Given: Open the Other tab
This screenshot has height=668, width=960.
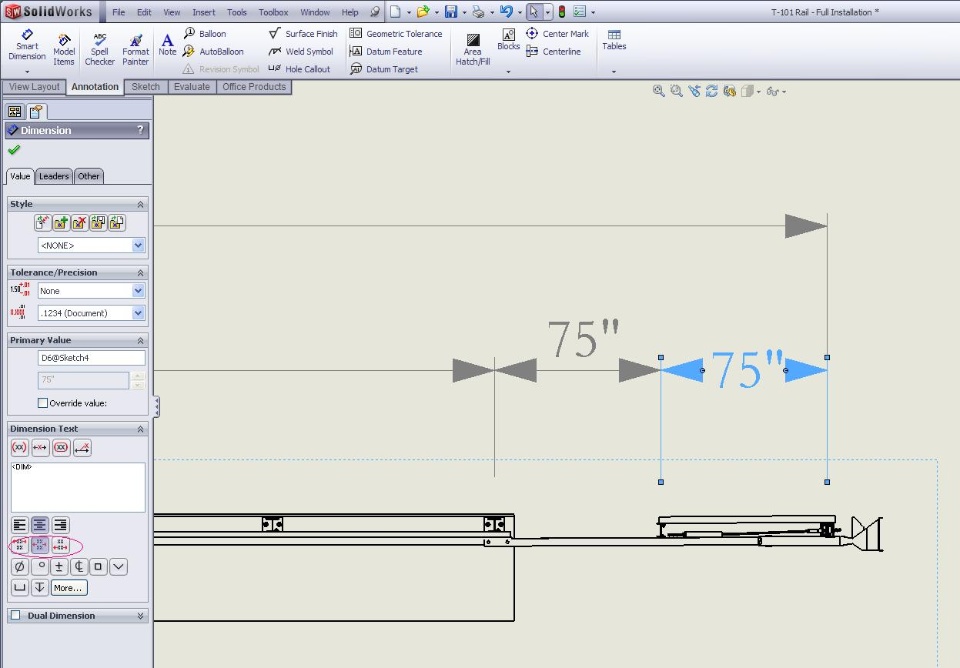Looking at the screenshot, I should pos(89,176).
